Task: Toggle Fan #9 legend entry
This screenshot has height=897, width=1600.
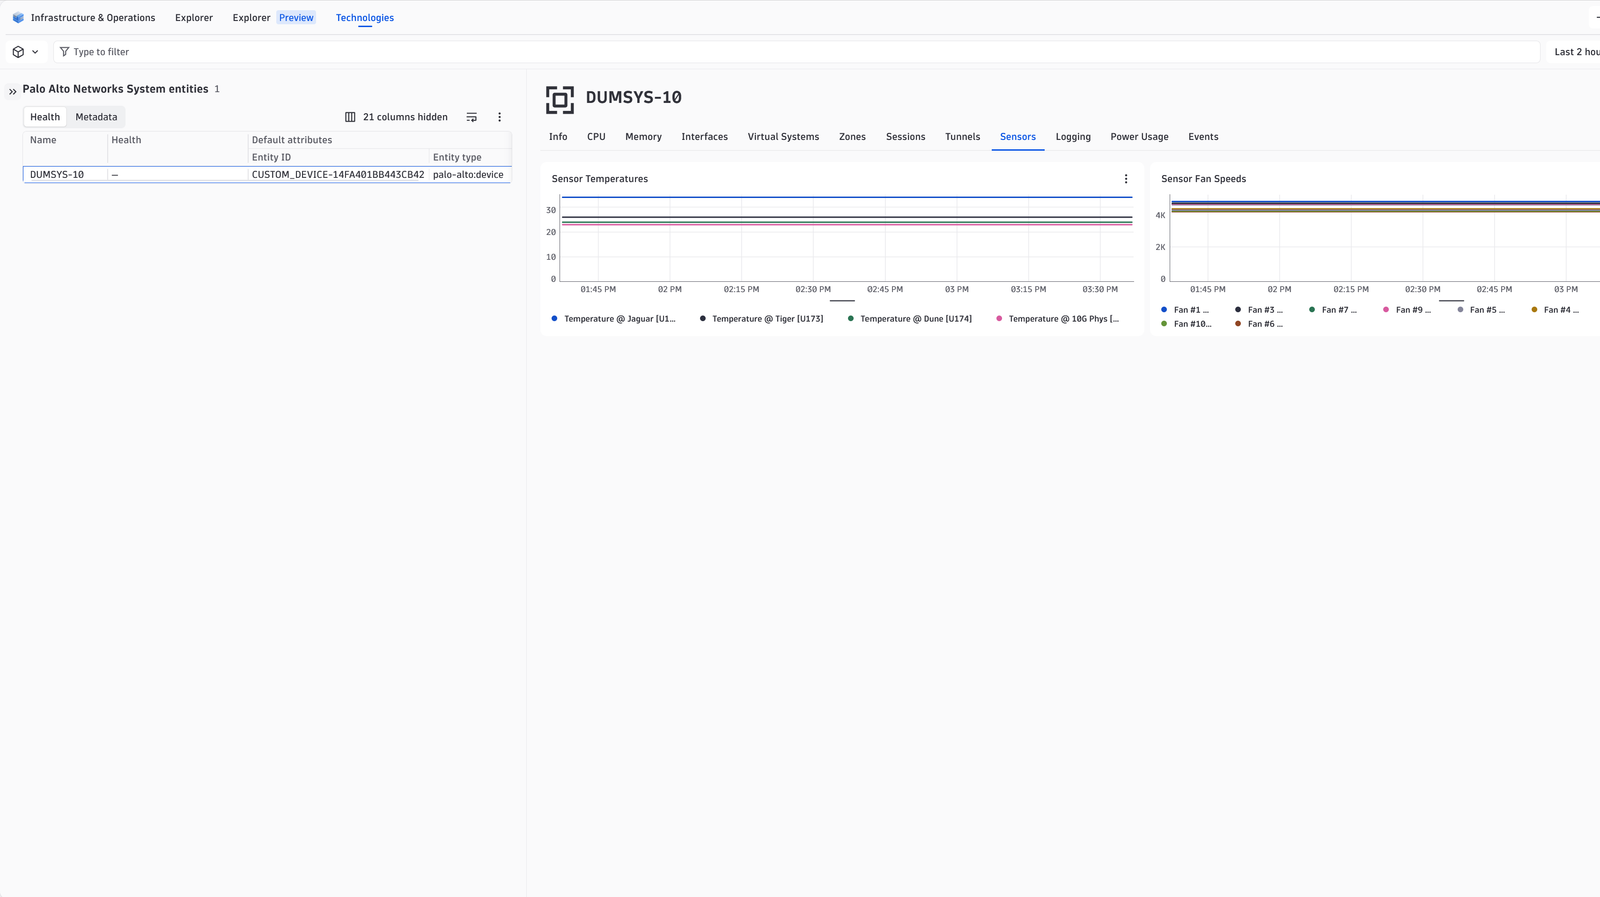Action: click(1407, 310)
